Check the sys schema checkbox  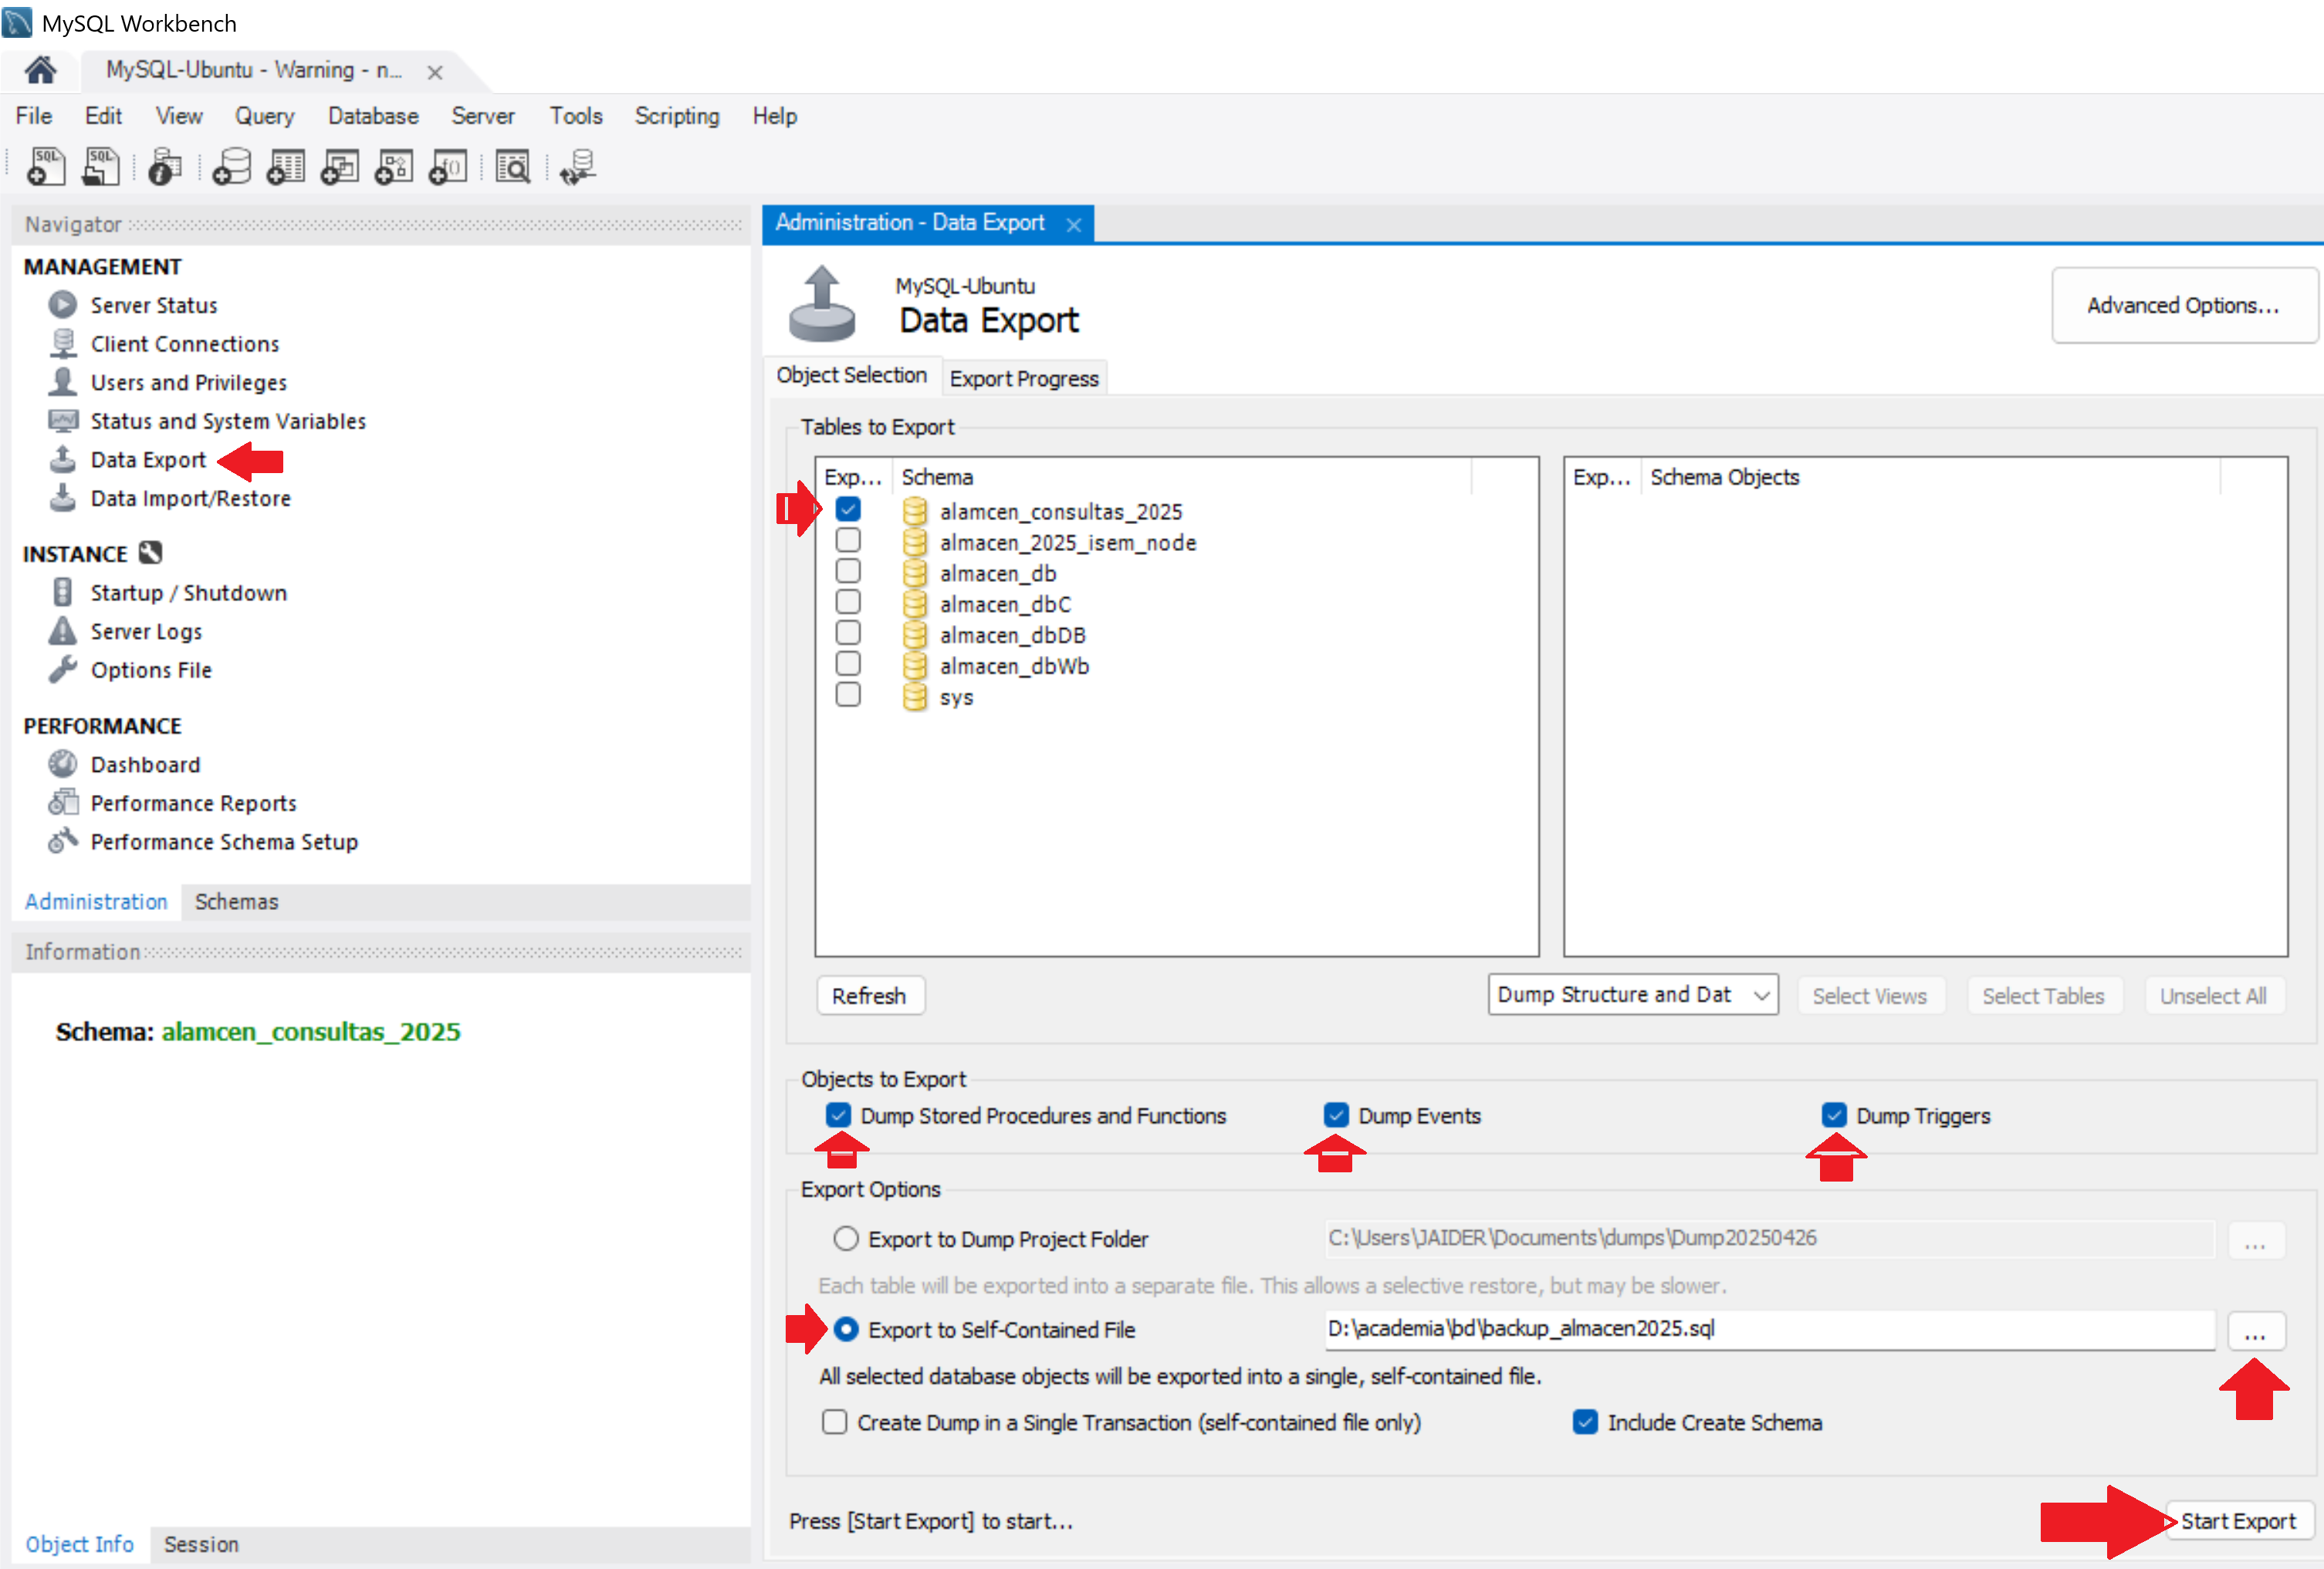tap(848, 696)
